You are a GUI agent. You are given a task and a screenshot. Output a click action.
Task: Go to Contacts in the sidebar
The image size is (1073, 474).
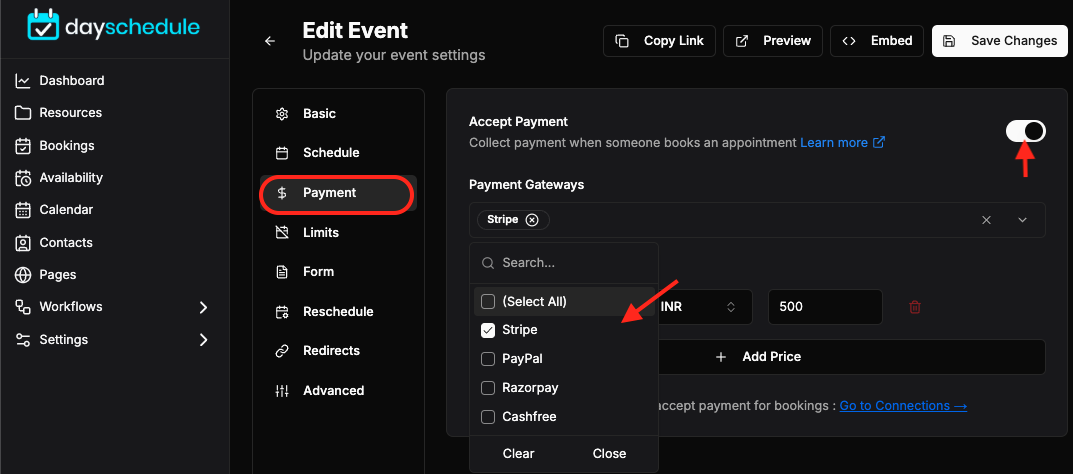[54, 242]
